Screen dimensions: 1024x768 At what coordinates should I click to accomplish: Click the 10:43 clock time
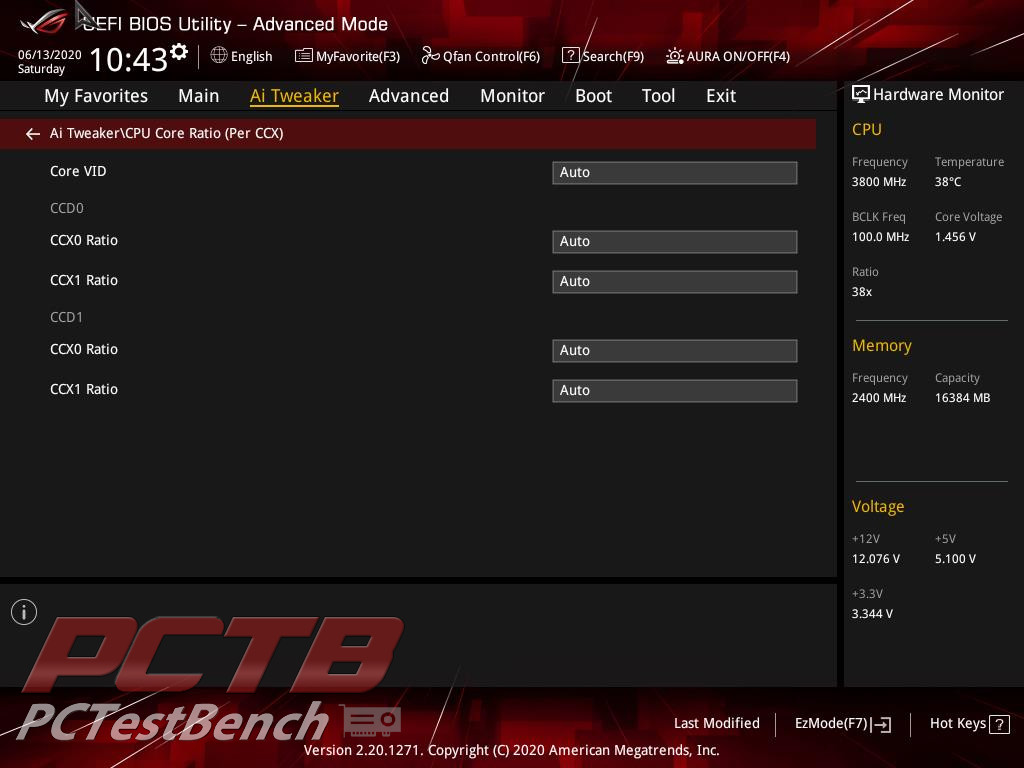[129, 59]
